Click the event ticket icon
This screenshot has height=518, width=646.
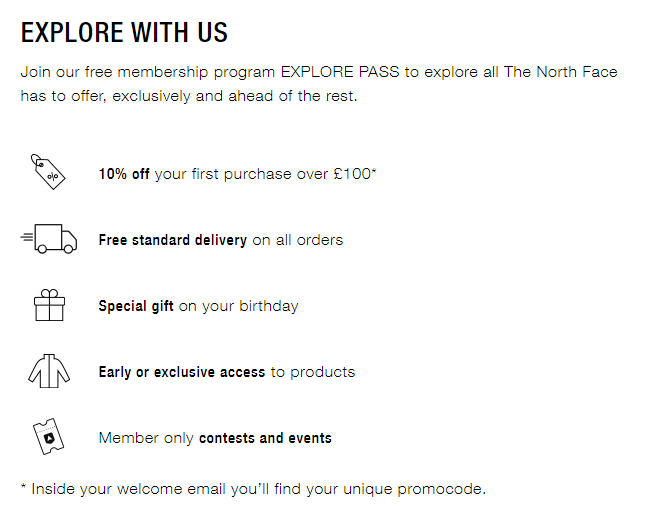(49, 436)
